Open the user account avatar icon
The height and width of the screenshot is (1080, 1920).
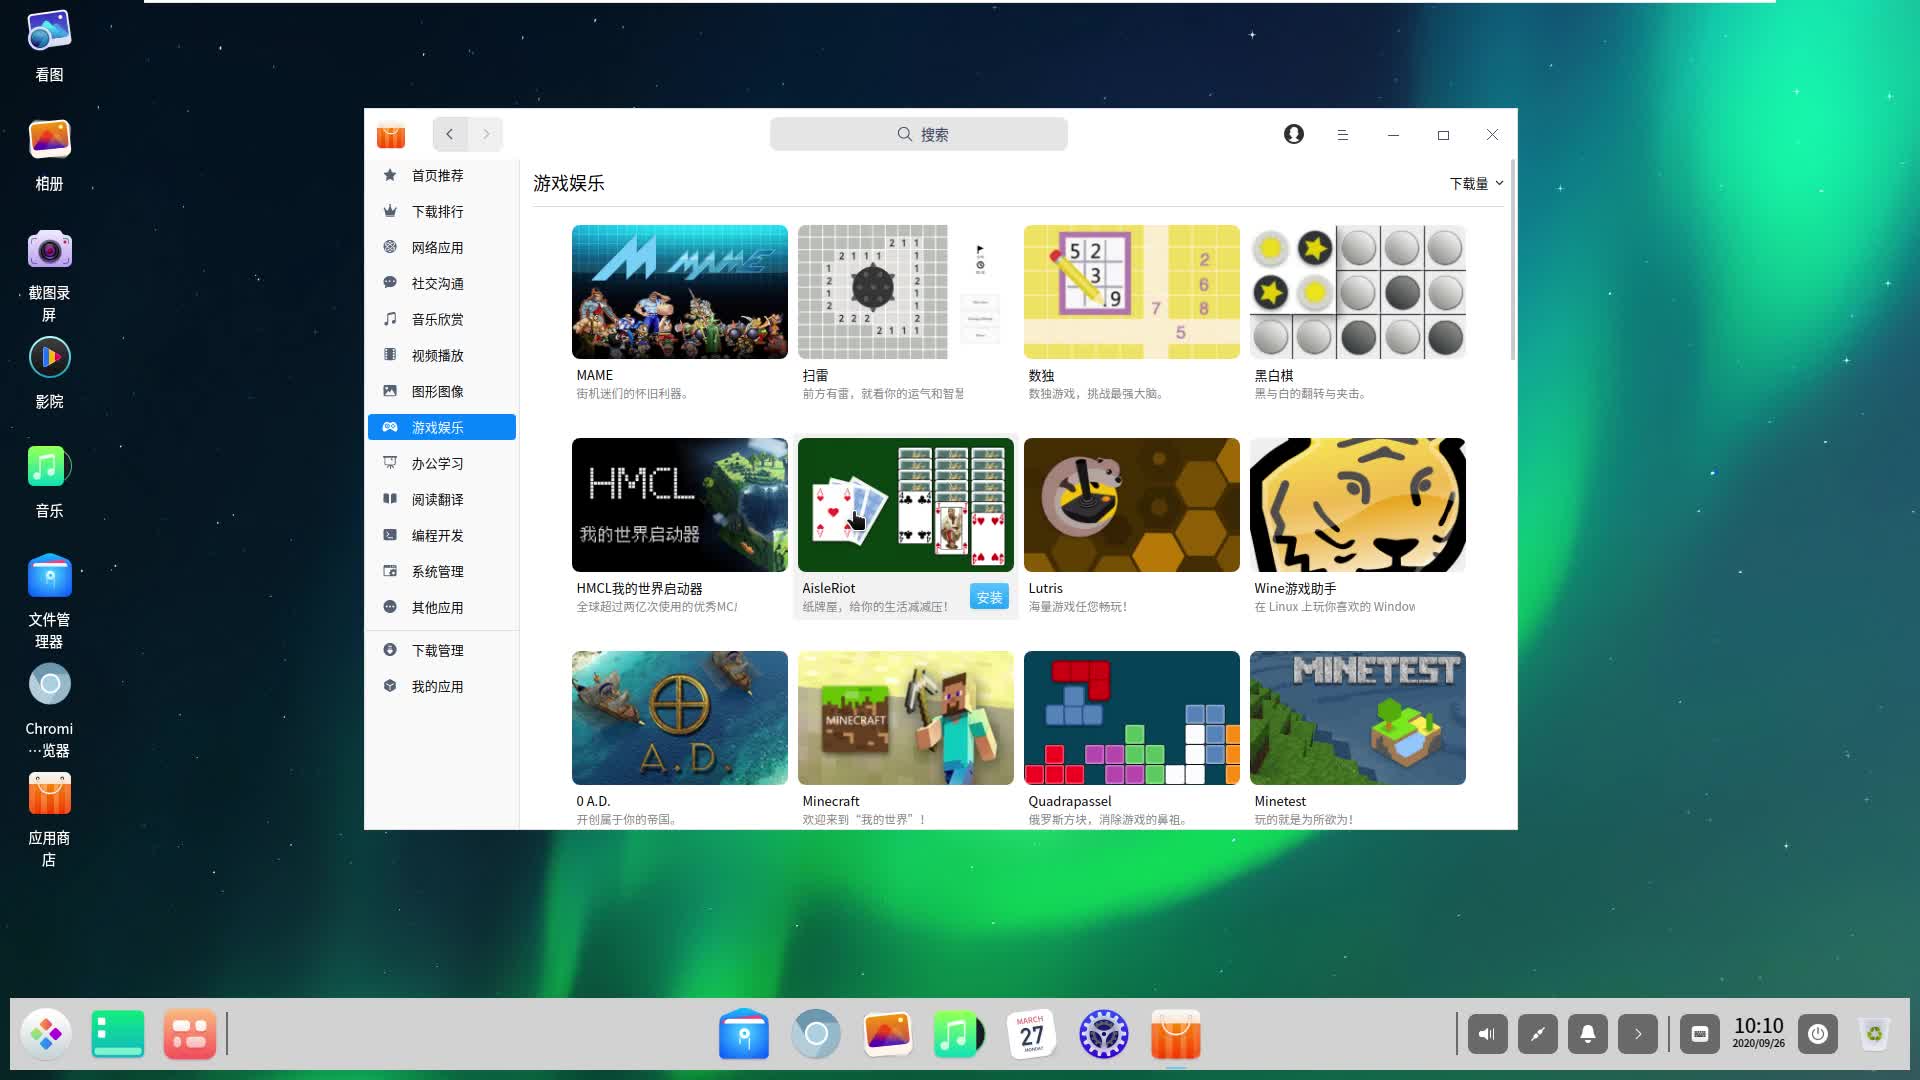pos(1293,134)
